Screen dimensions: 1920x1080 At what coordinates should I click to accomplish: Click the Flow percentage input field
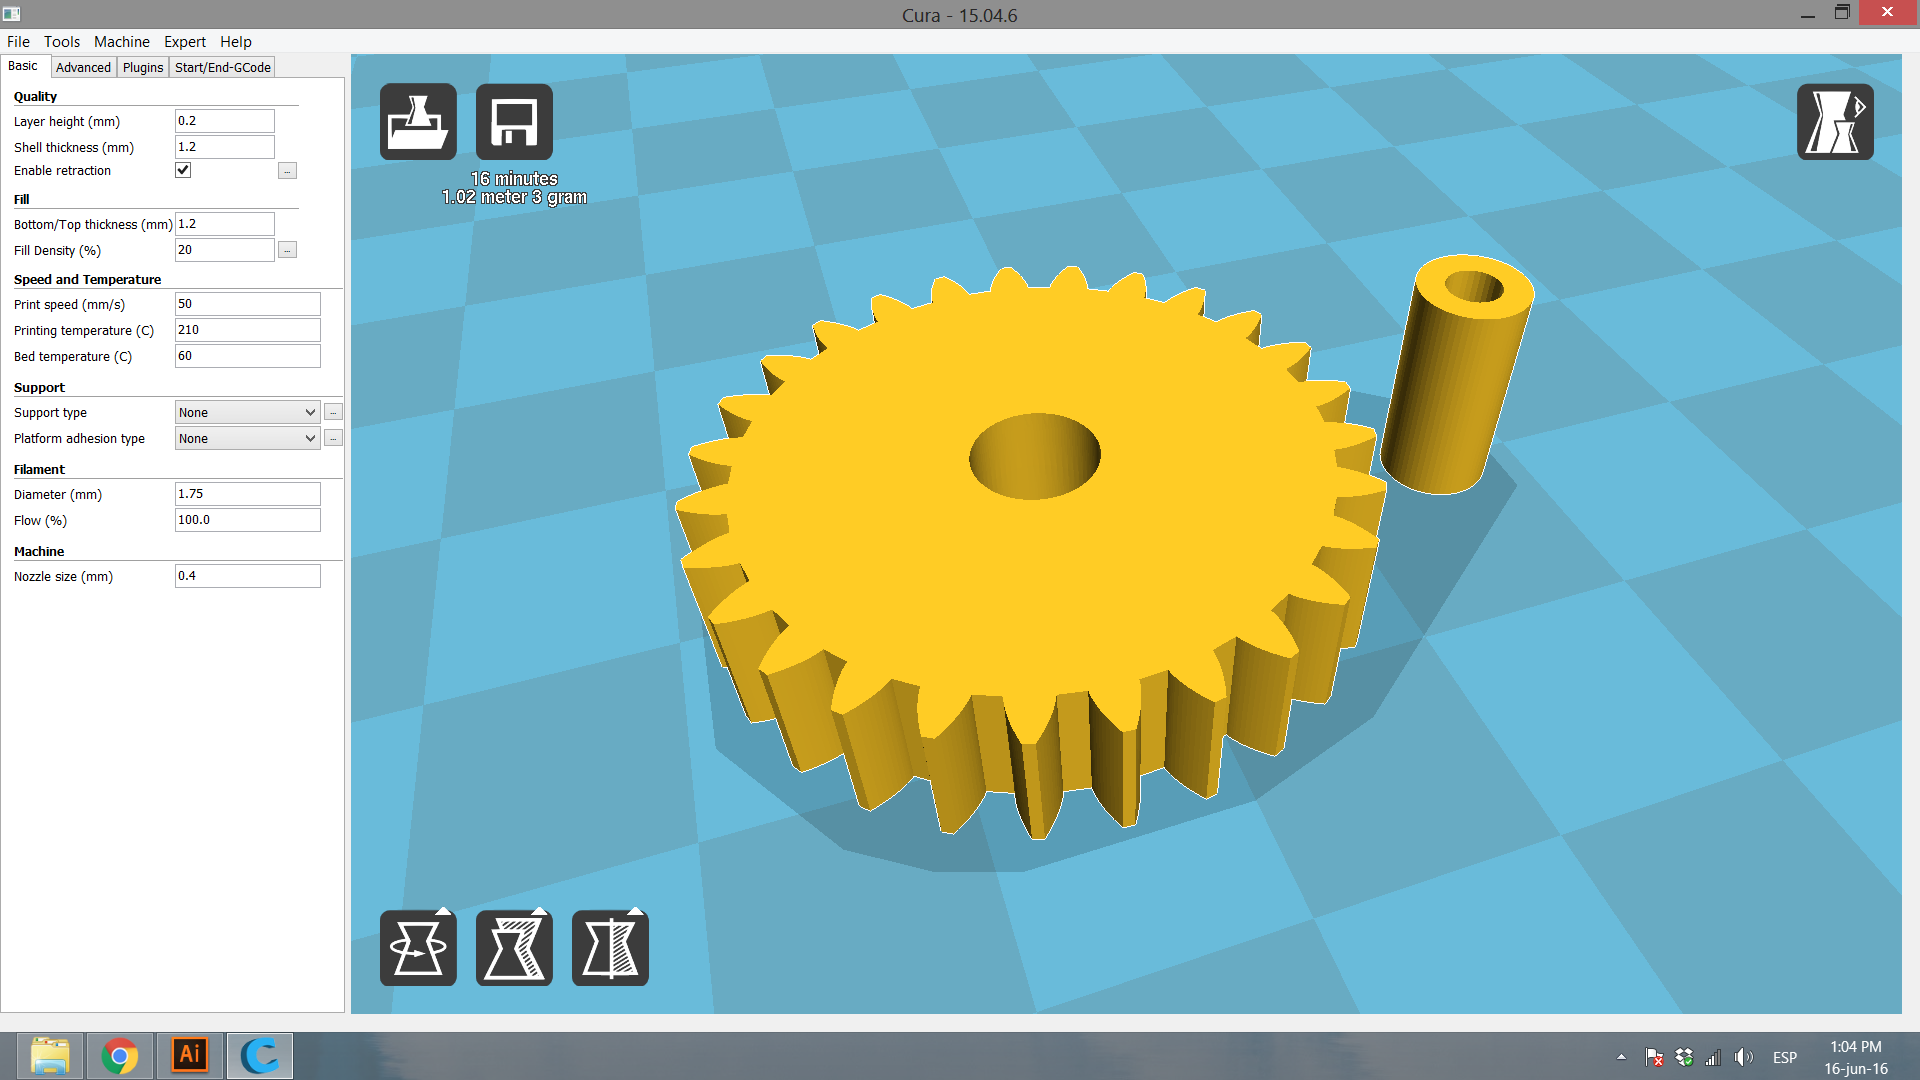coord(248,520)
